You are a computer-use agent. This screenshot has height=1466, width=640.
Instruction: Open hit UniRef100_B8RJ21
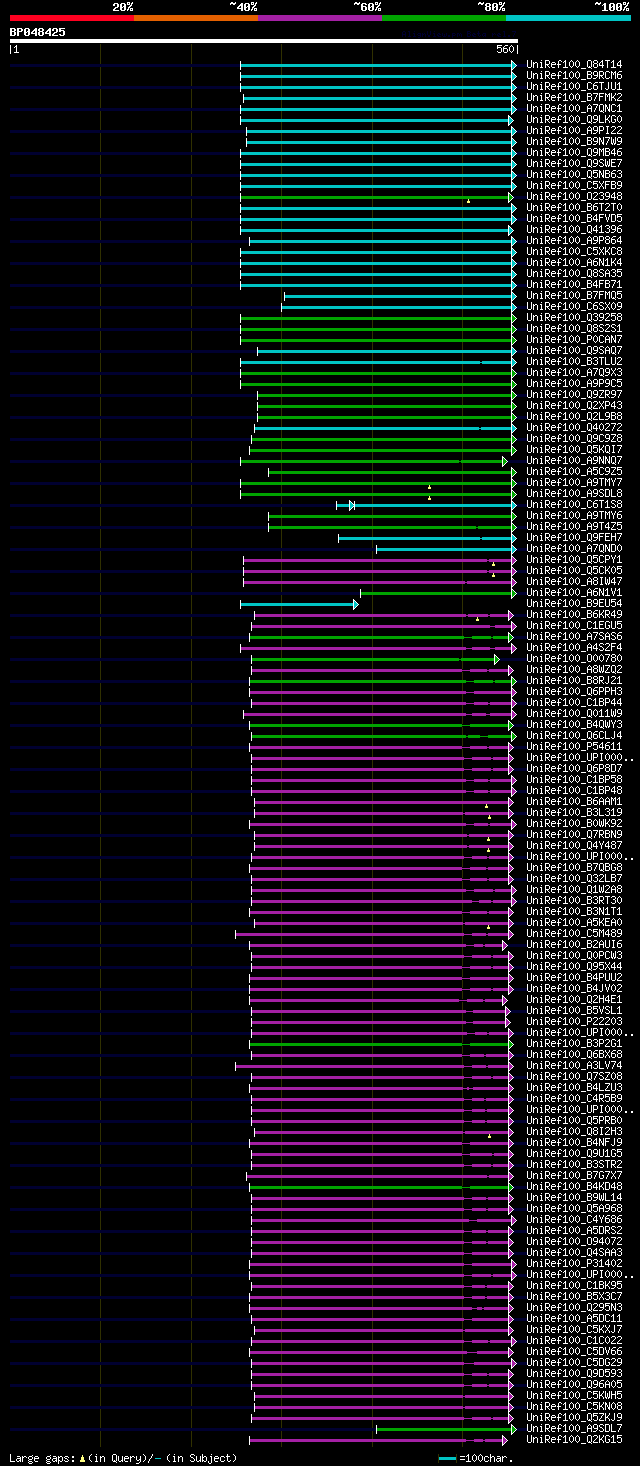(574, 680)
